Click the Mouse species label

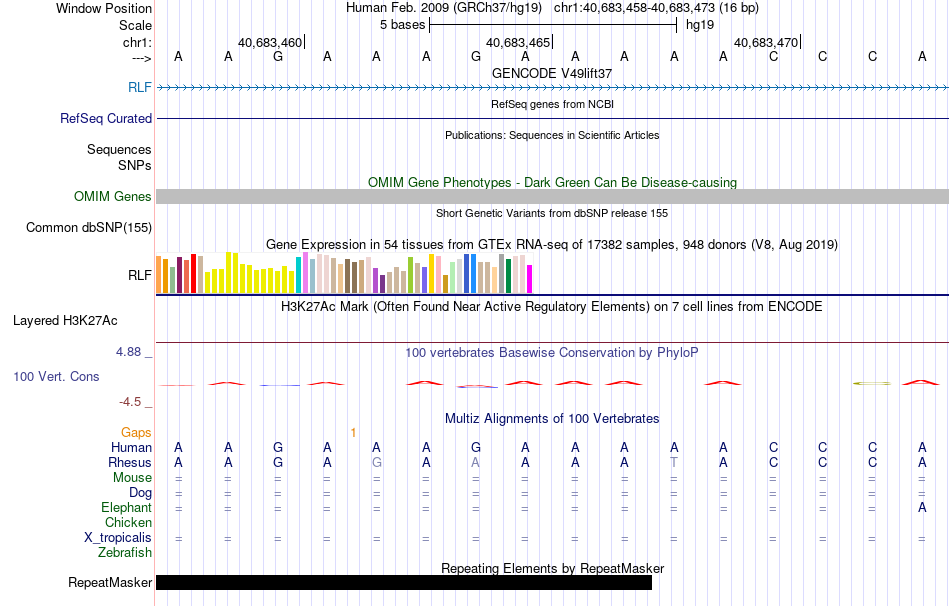pos(132,478)
